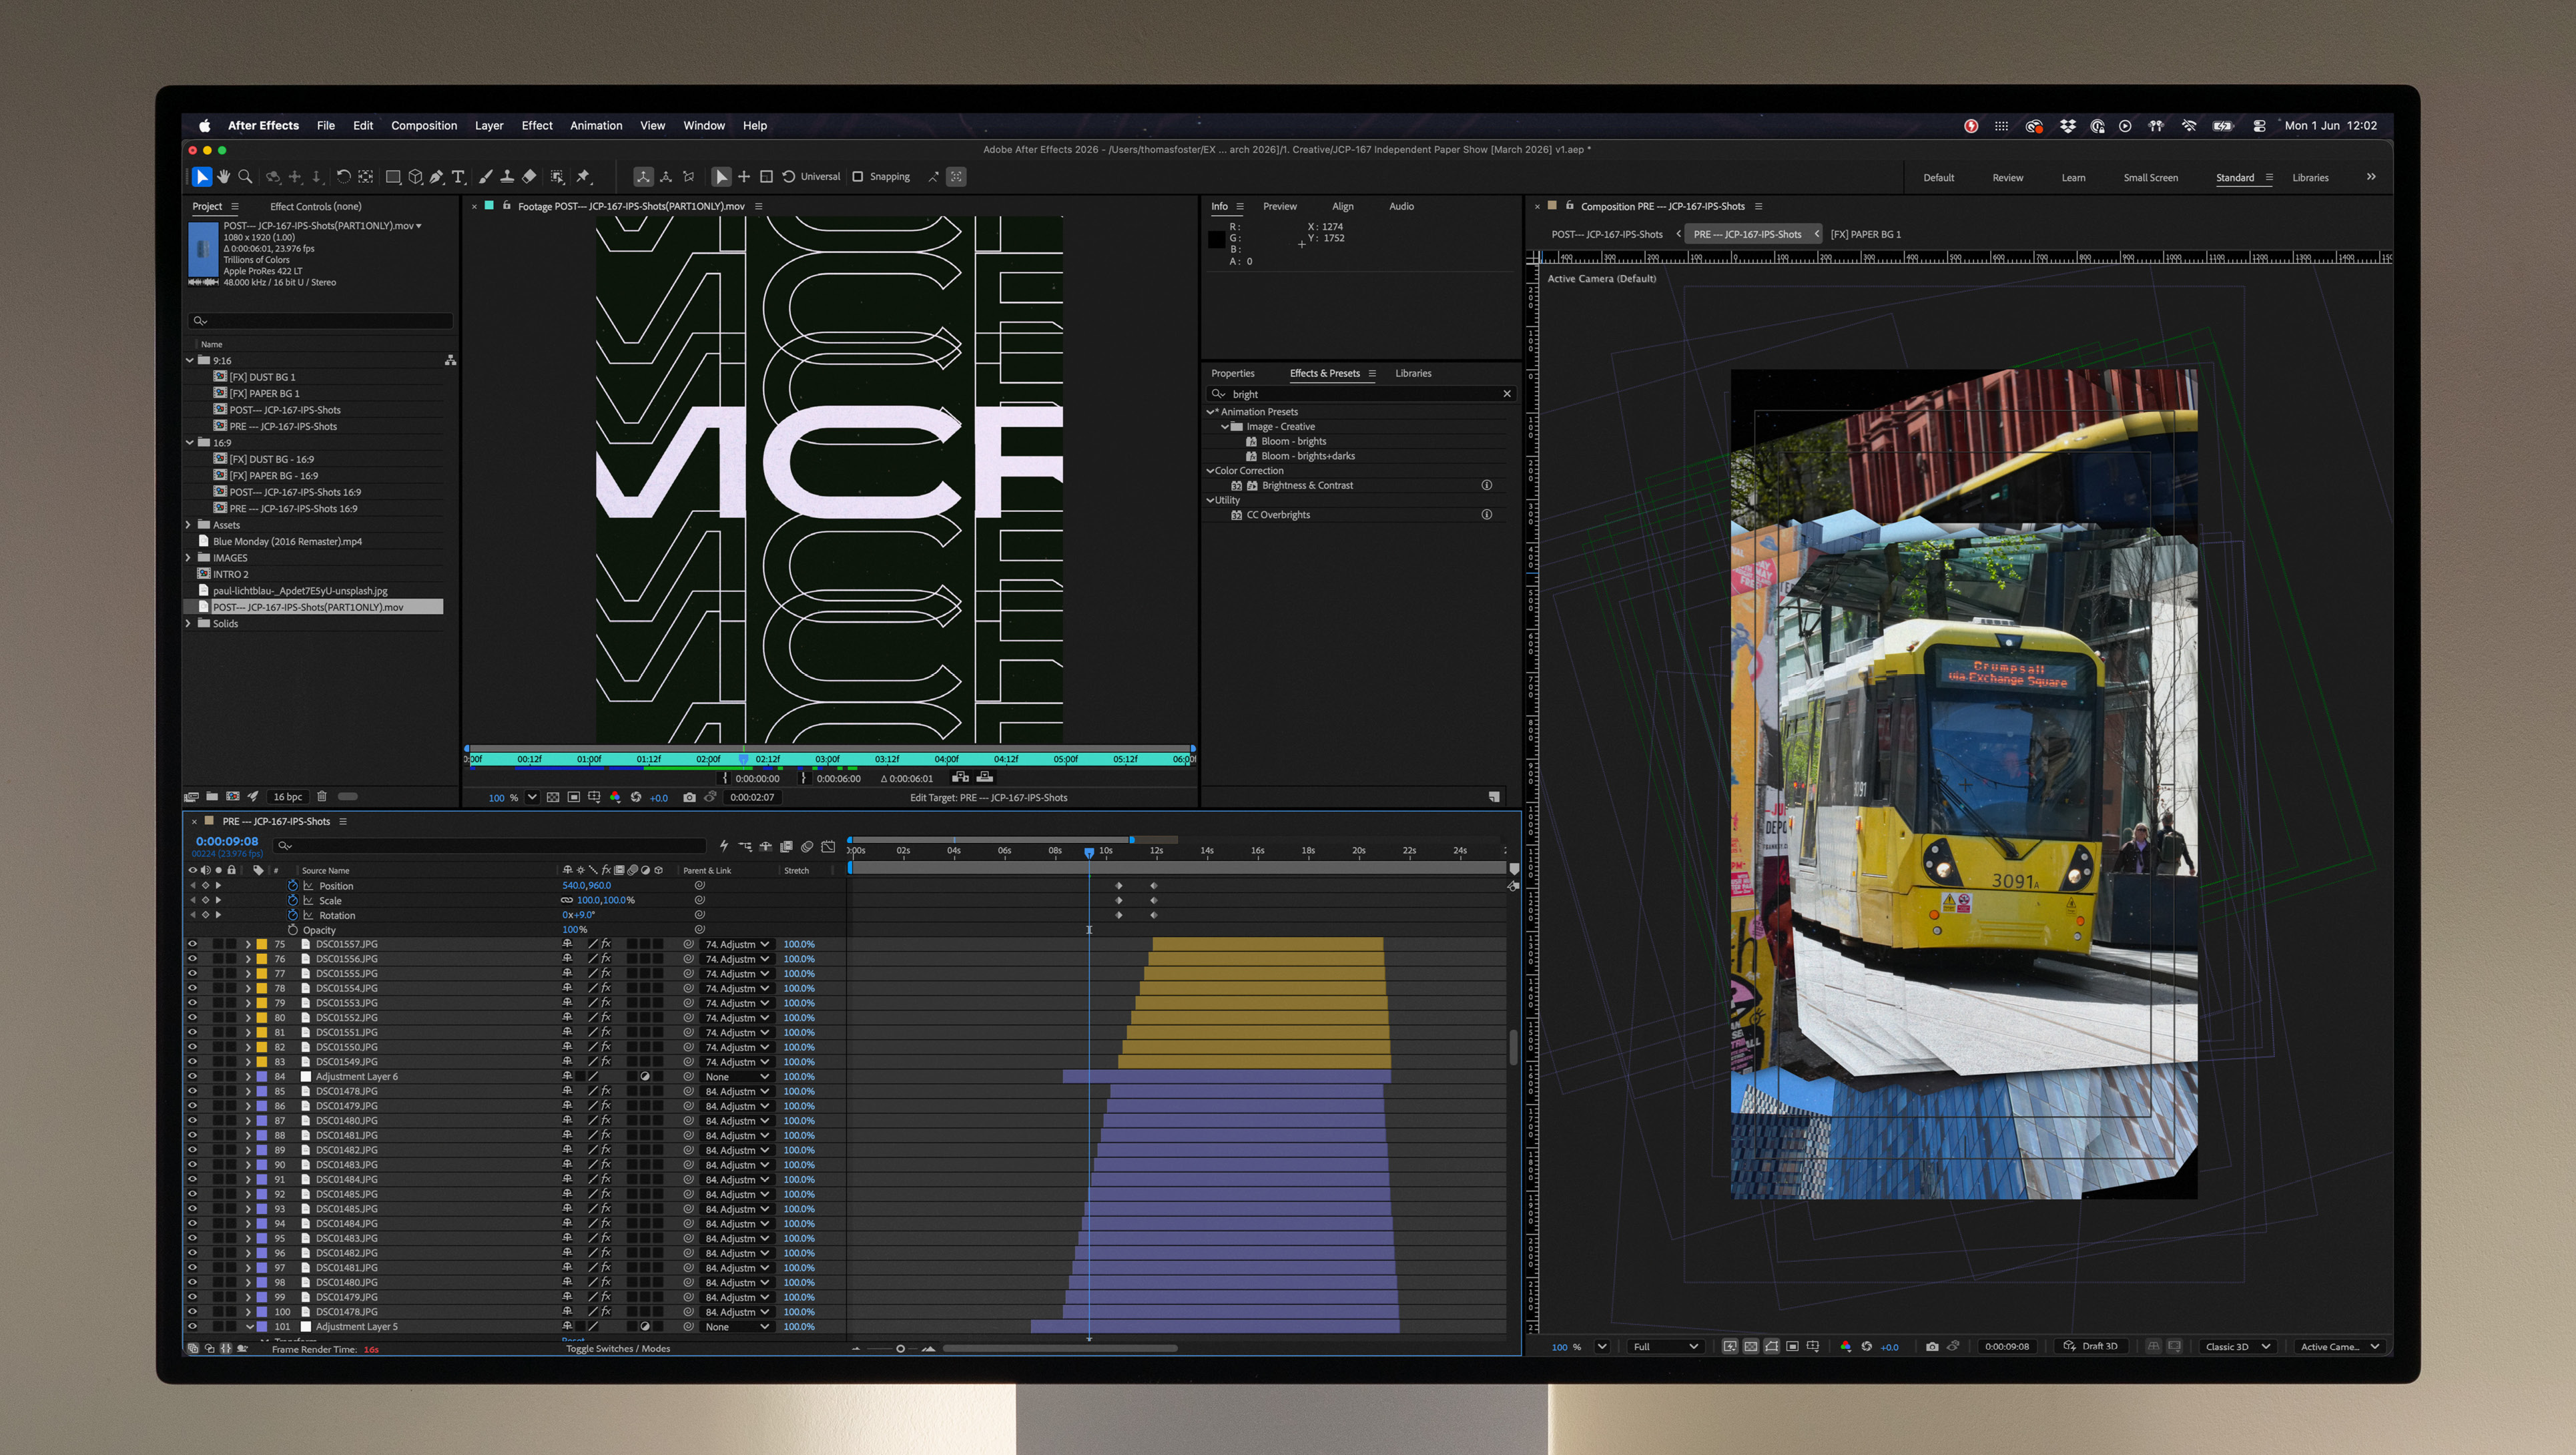The image size is (2576, 1455).
Task: Delete selected item with trash icon in Project panel
Action: coord(322,796)
